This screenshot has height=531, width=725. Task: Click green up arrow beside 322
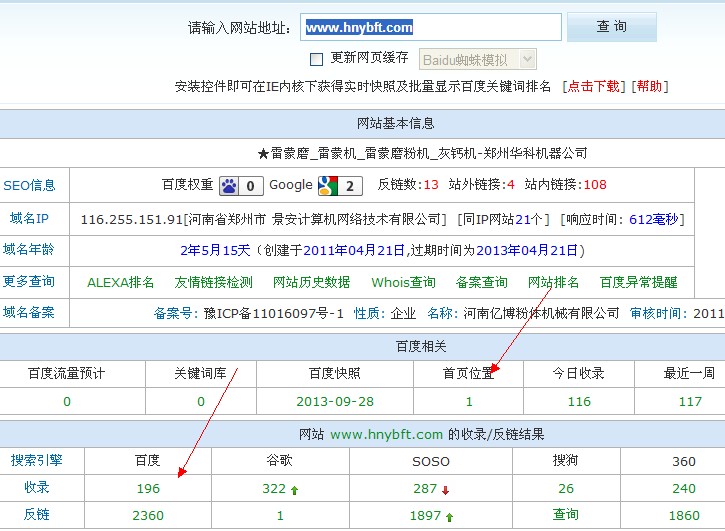tap(295, 490)
